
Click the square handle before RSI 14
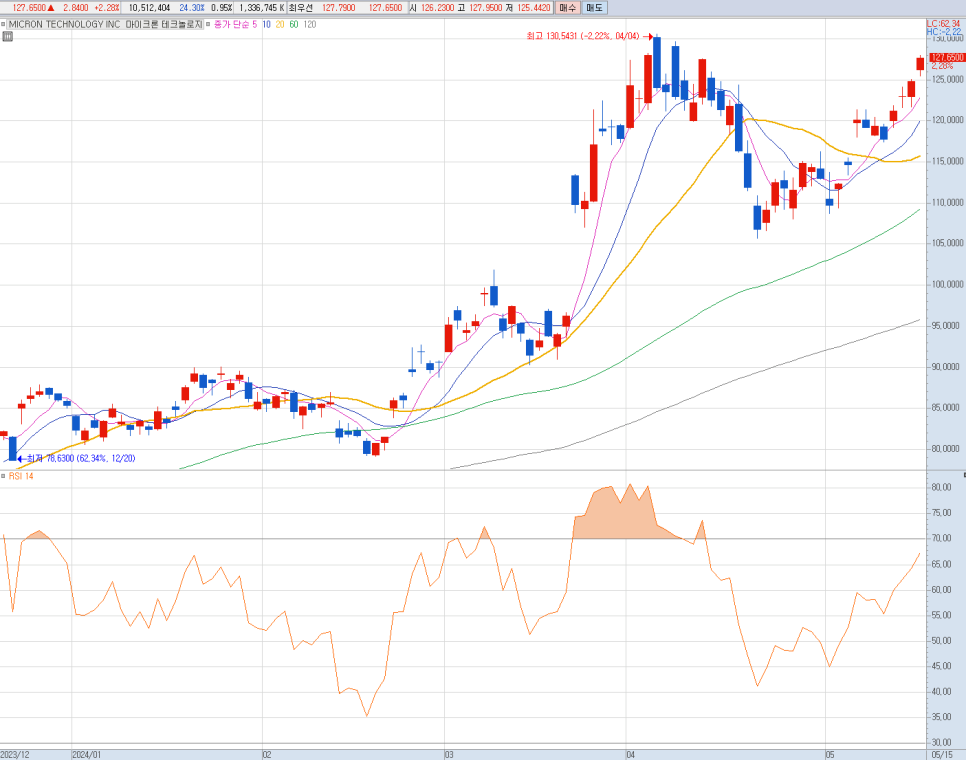(3, 476)
